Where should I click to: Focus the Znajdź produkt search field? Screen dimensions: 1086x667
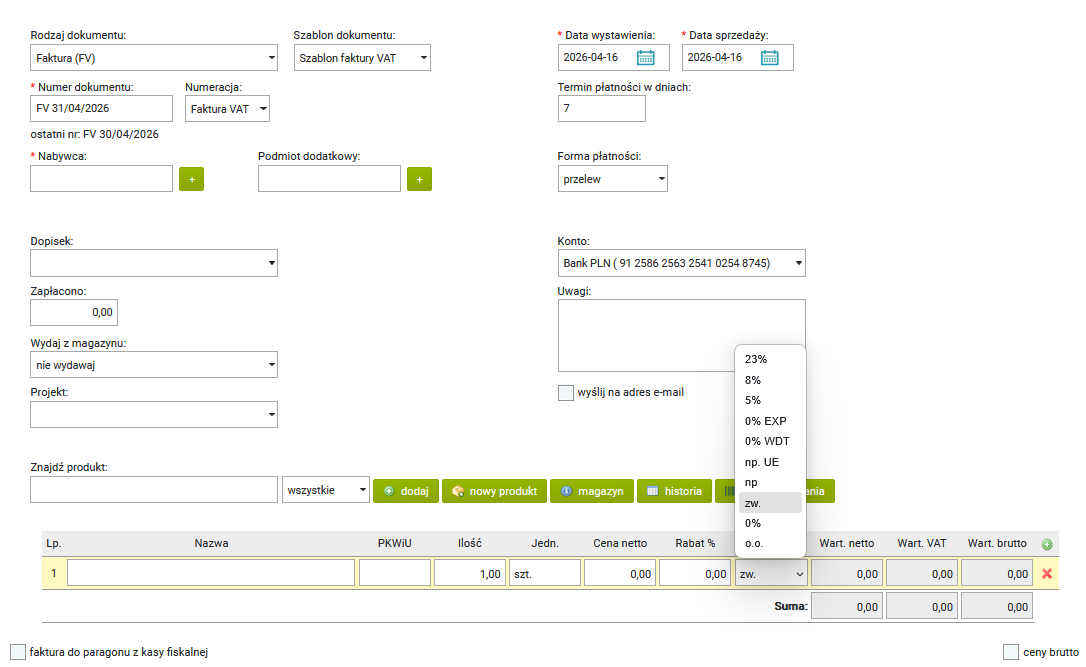(153, 490)
